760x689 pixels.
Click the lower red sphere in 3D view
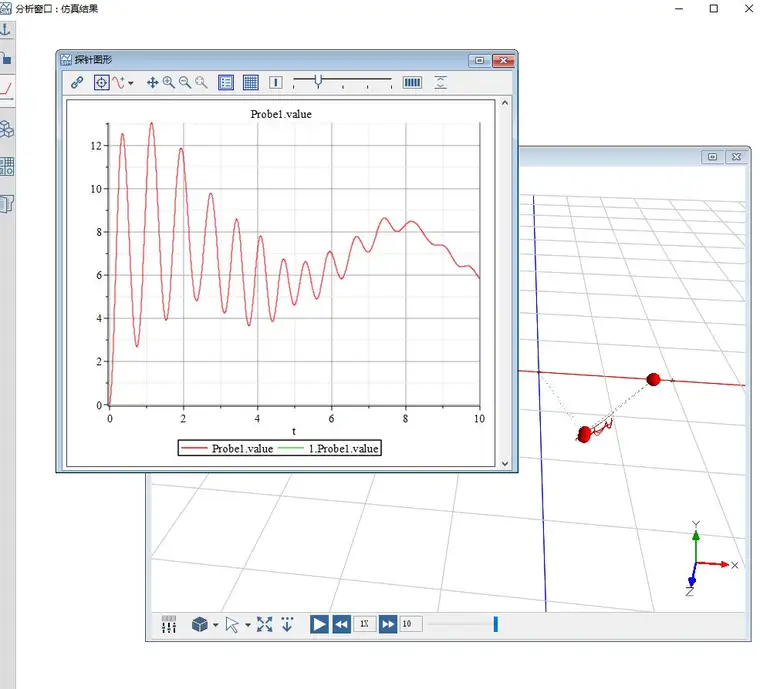(x=585, y=434)
